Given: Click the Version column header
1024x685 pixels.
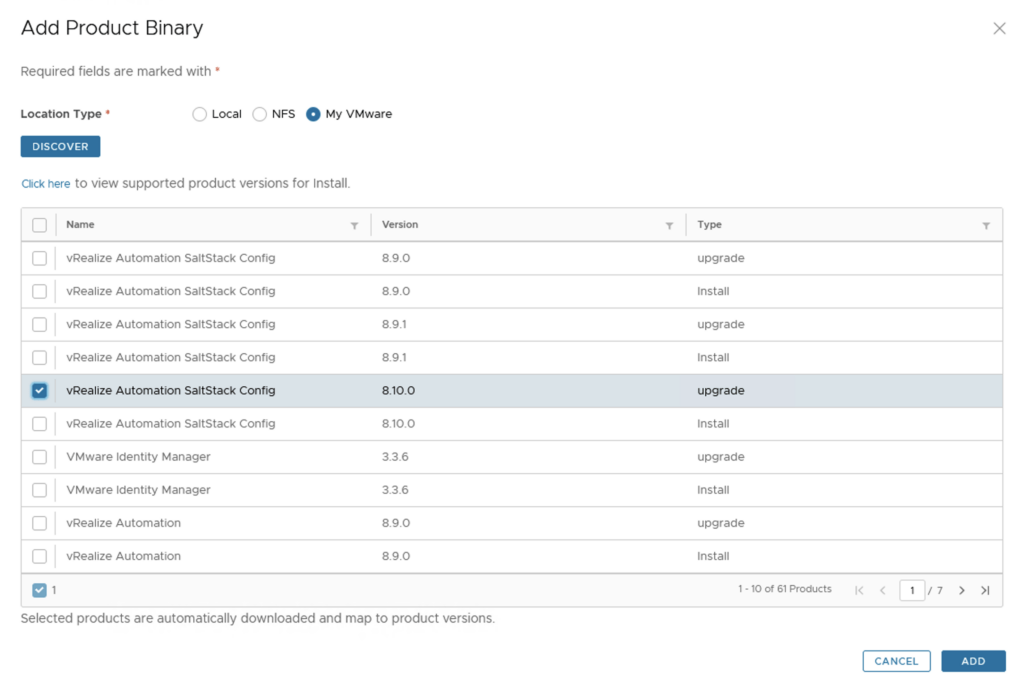Looking at the screenshot, I should 400,225.
